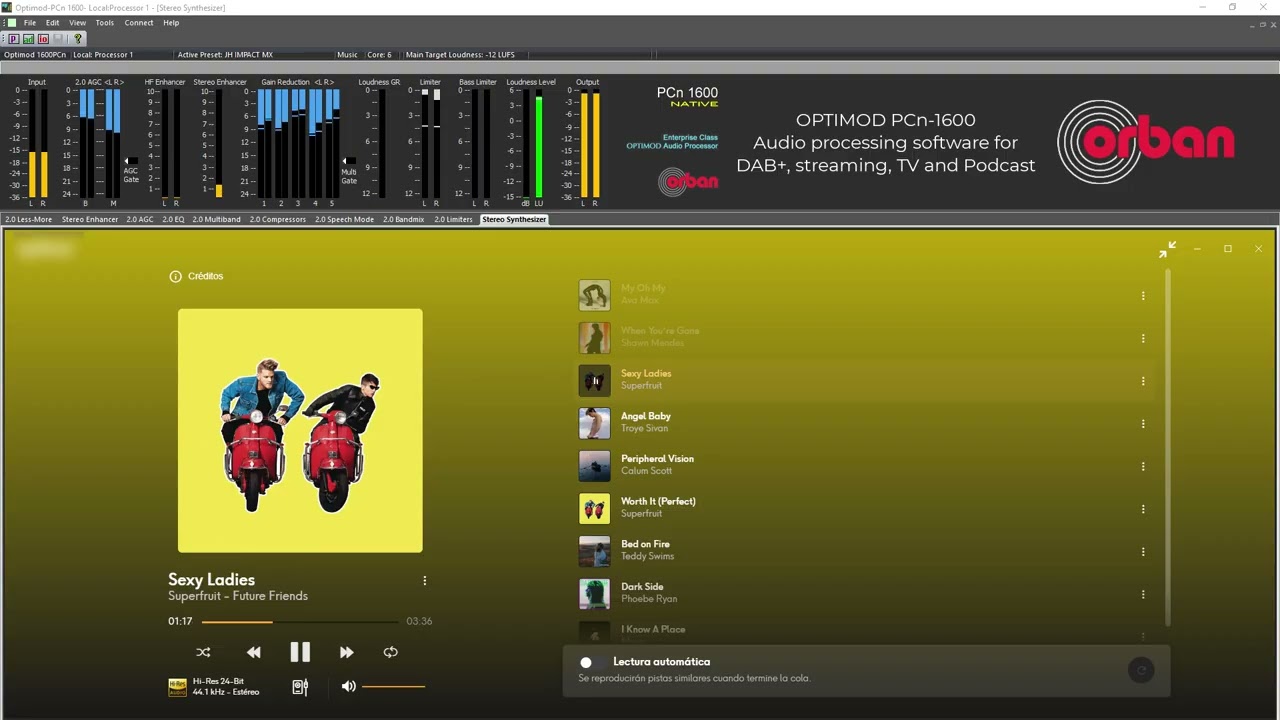Click Active Preset JH IMPACT MX status

coord(225,55)
